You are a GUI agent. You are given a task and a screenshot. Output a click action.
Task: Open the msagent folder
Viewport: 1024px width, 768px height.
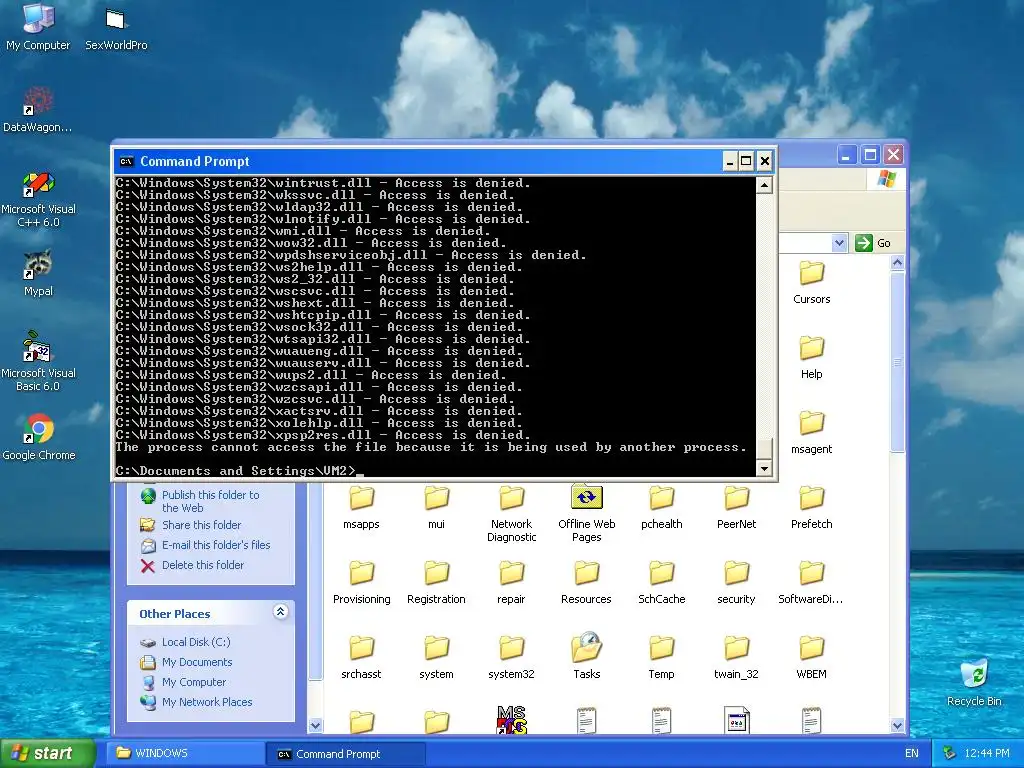(811, 432)
